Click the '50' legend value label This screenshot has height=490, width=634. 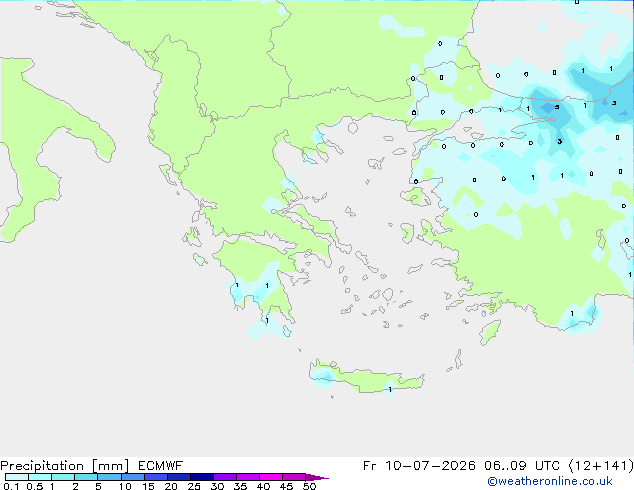click(309, 486)
